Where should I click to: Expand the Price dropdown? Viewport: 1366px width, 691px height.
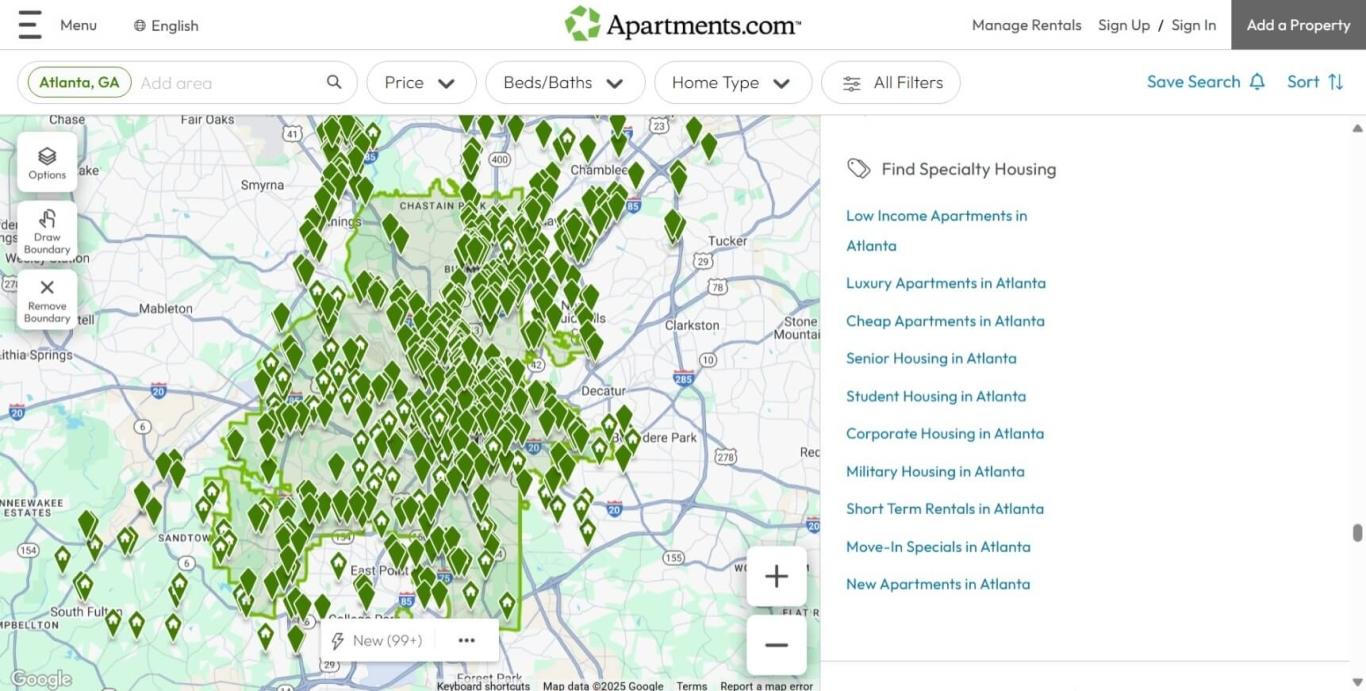click(419, 83)
